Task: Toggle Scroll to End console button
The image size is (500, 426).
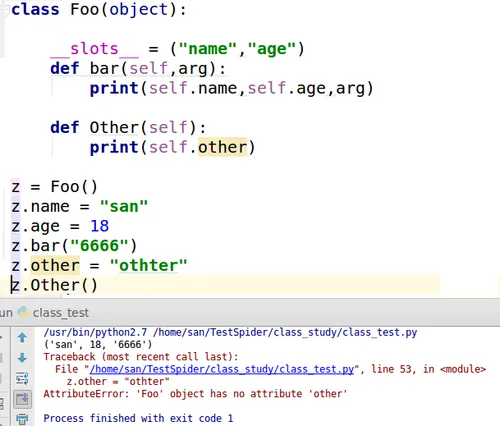Action: coord(22,399)
